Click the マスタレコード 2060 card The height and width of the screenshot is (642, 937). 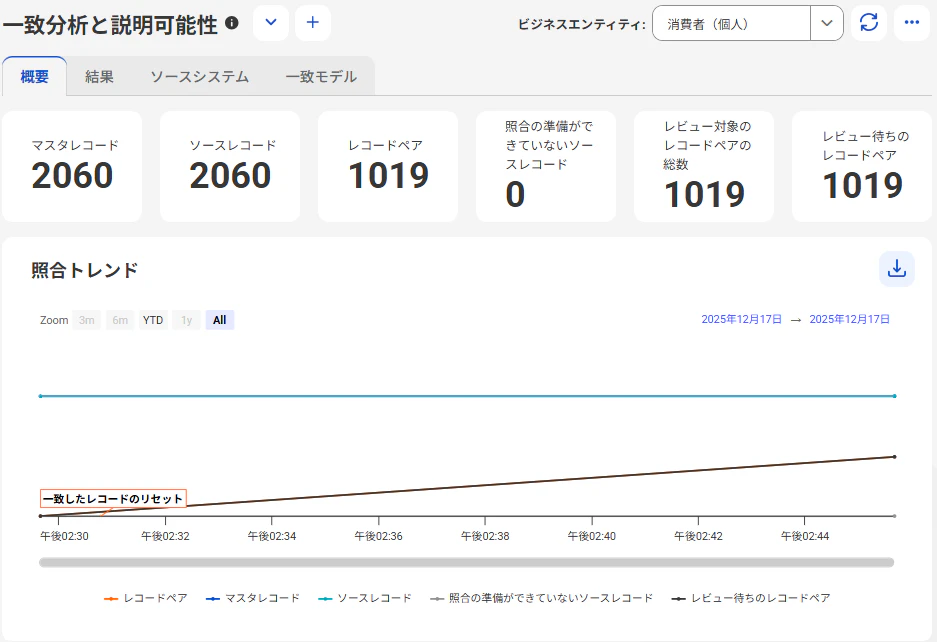72,166
